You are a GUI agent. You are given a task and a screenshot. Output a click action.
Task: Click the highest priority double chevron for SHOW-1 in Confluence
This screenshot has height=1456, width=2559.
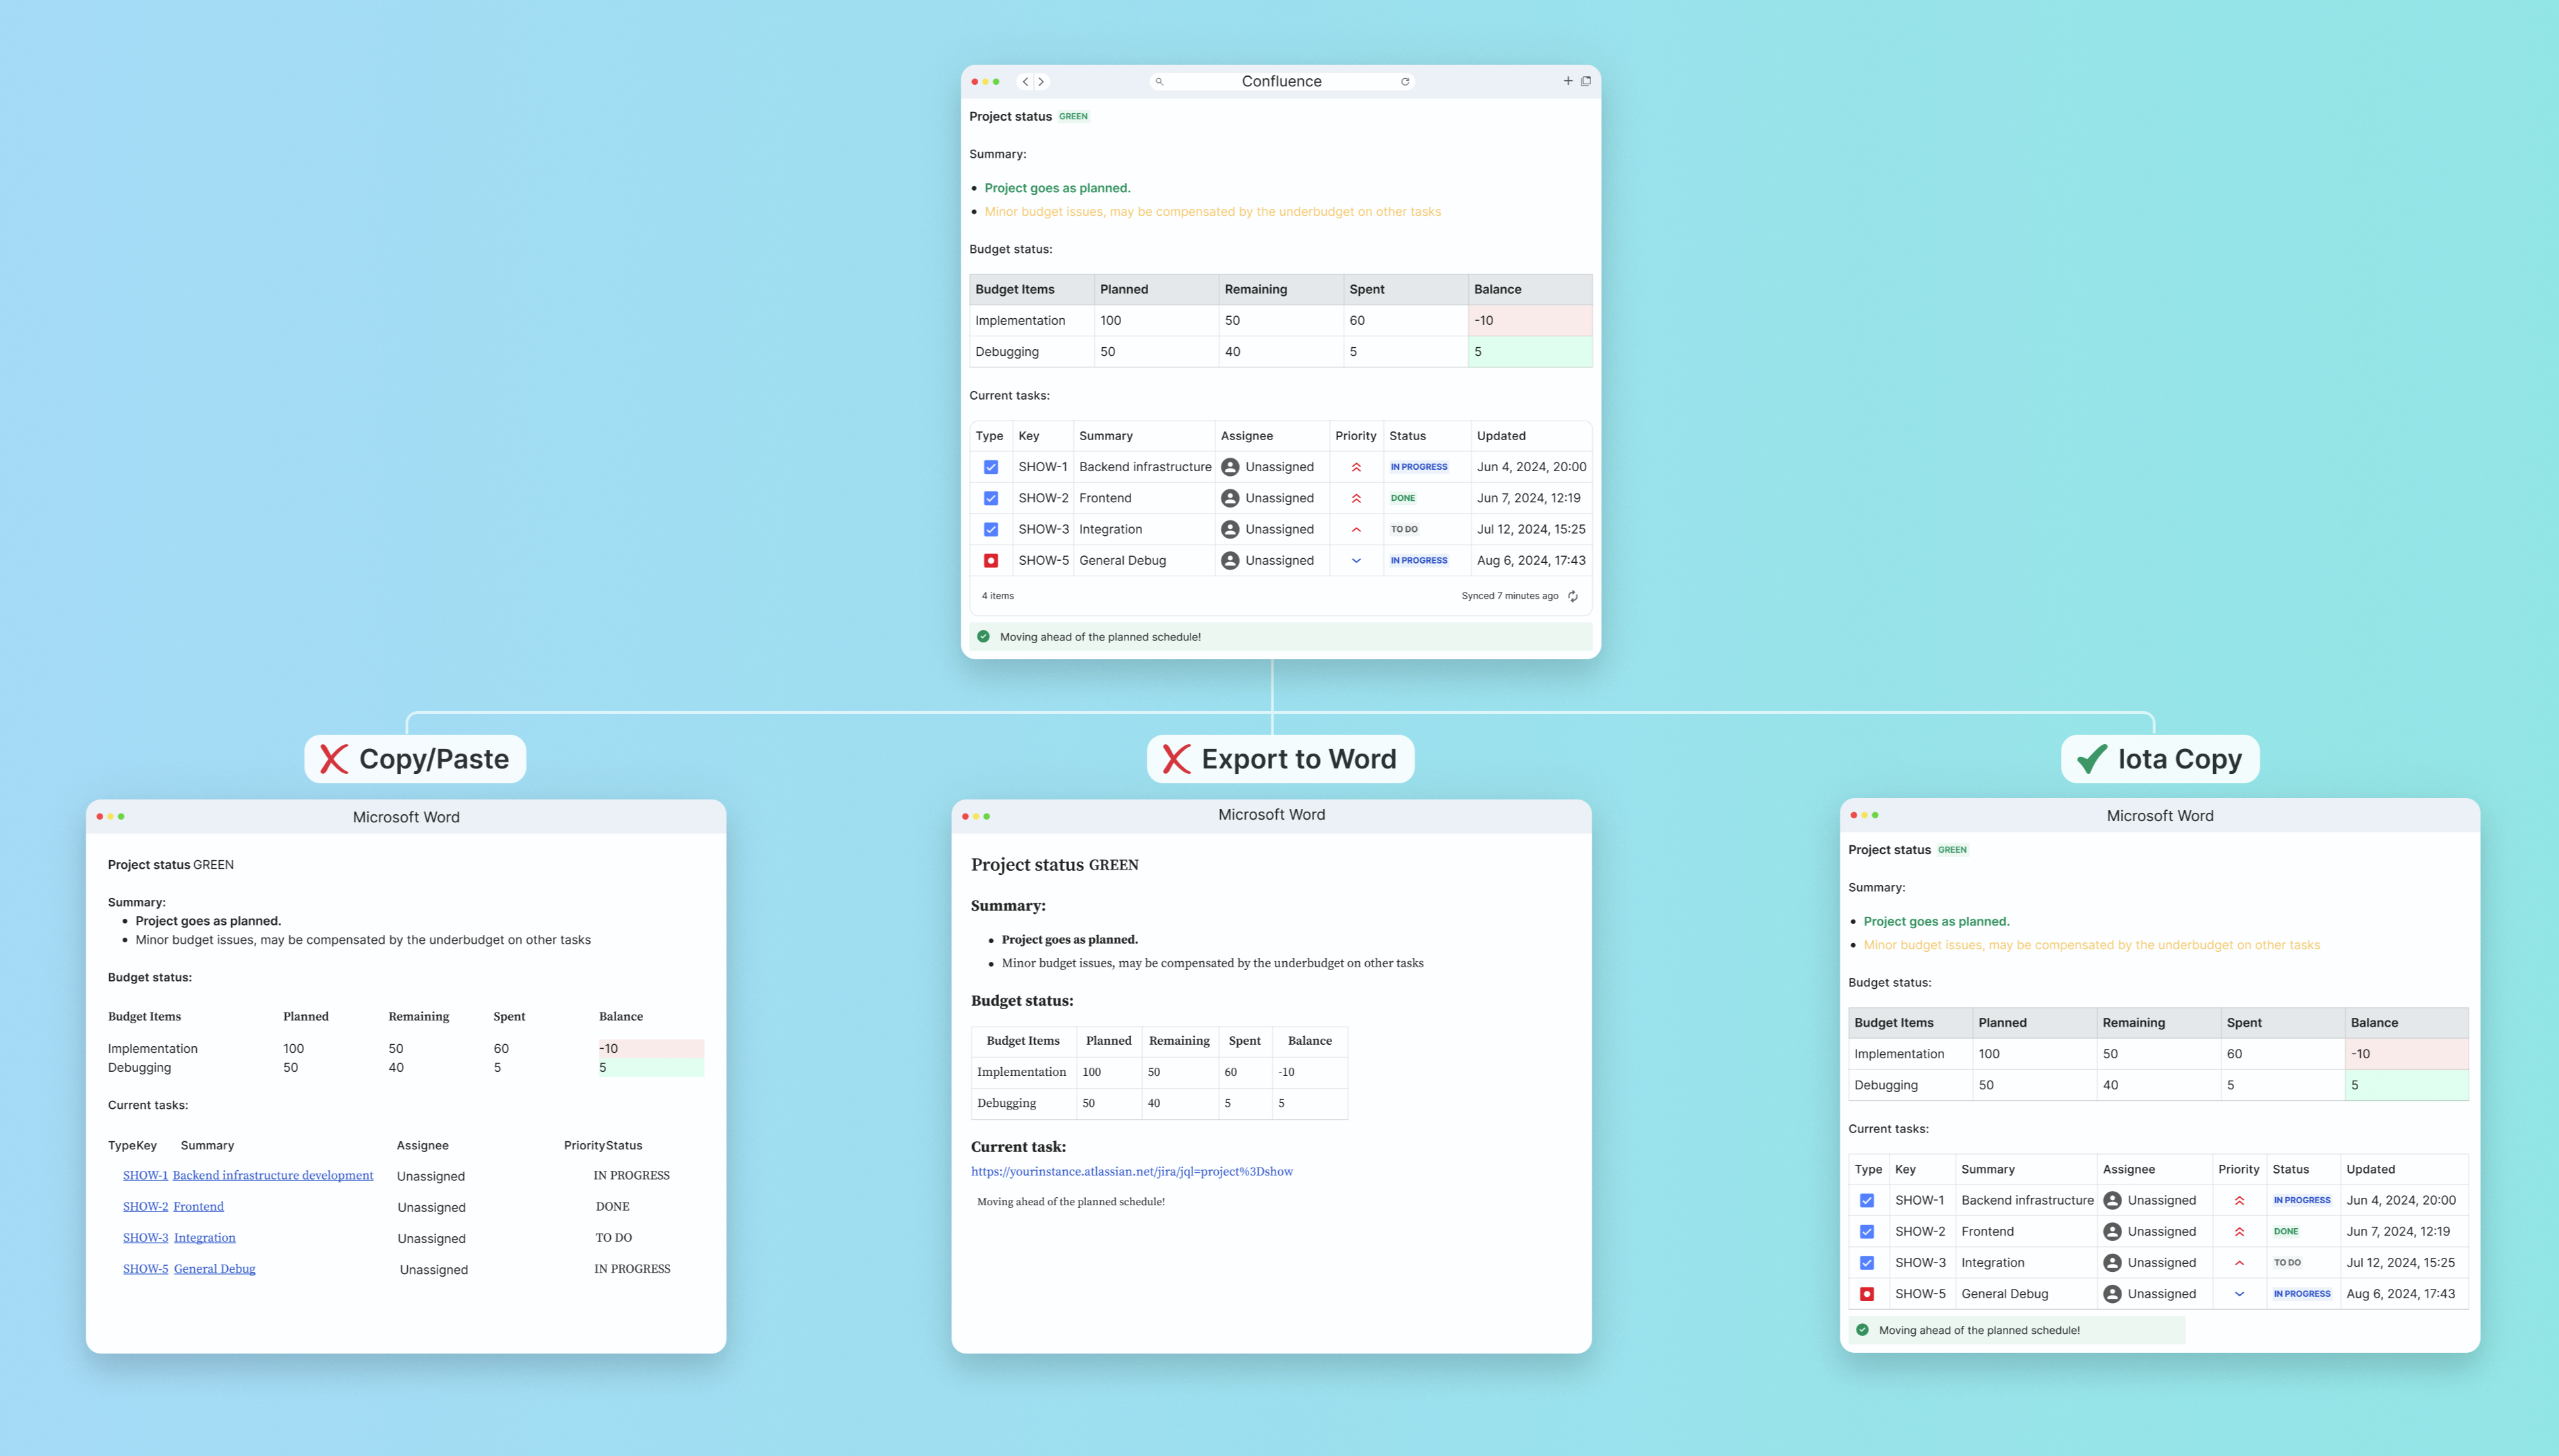pyautogui.click(x=1356, y=467)
